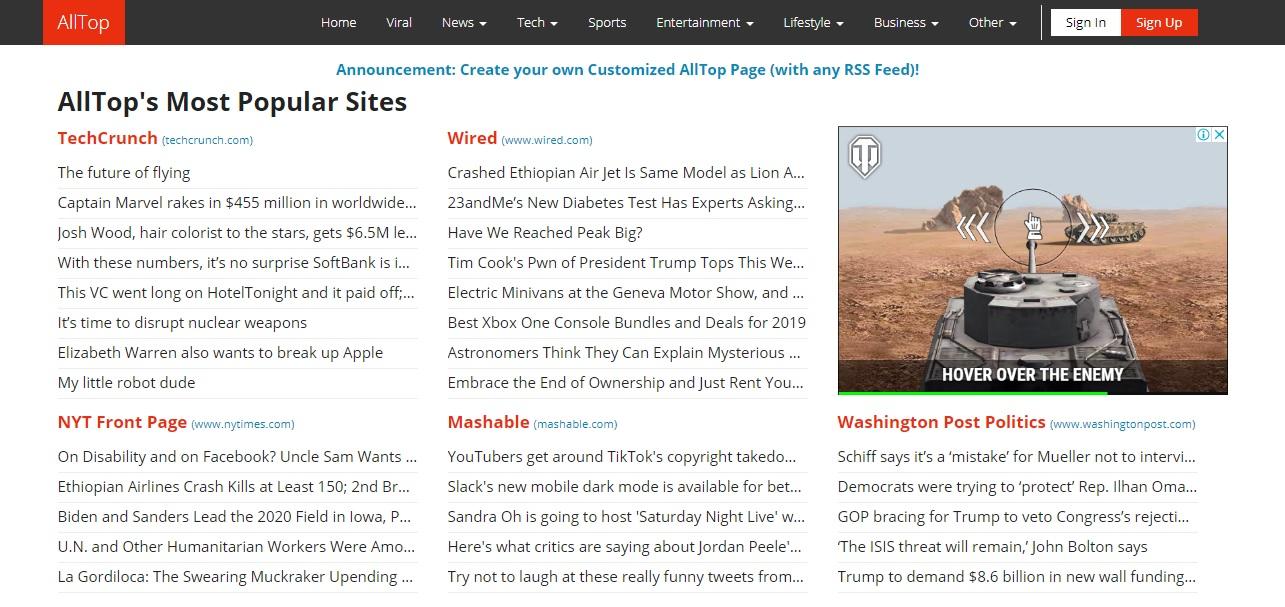Click the tank ad image
Image resolution: width=1285 pixels, height=607 pixels.
1032,300
